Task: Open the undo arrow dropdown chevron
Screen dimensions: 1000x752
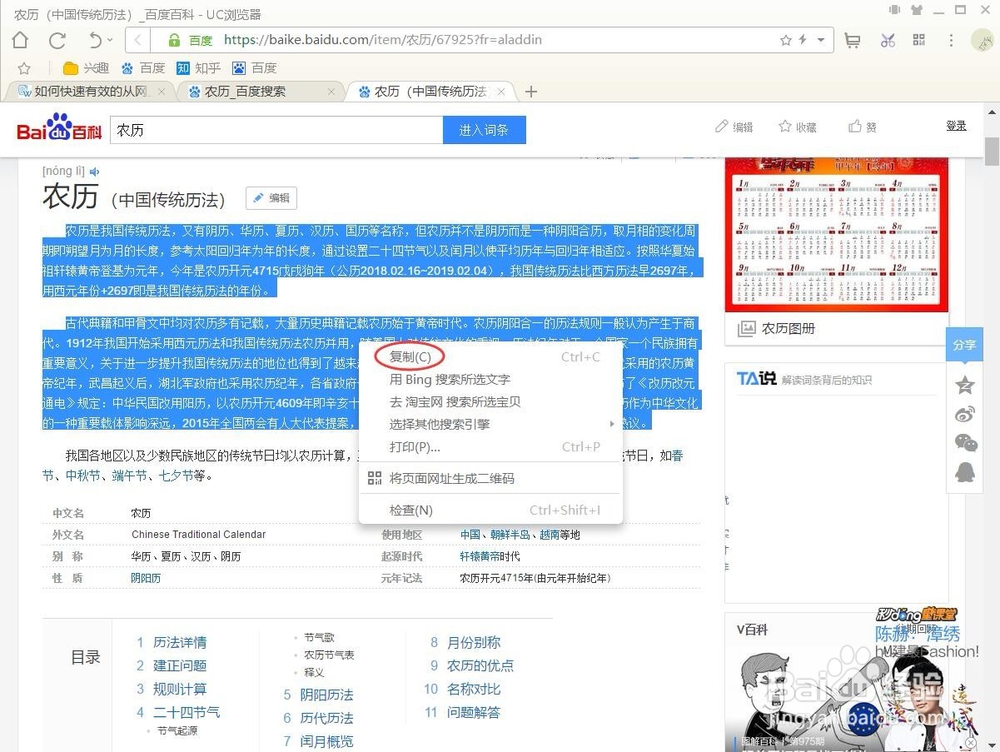Action: [x=110, y=40]
